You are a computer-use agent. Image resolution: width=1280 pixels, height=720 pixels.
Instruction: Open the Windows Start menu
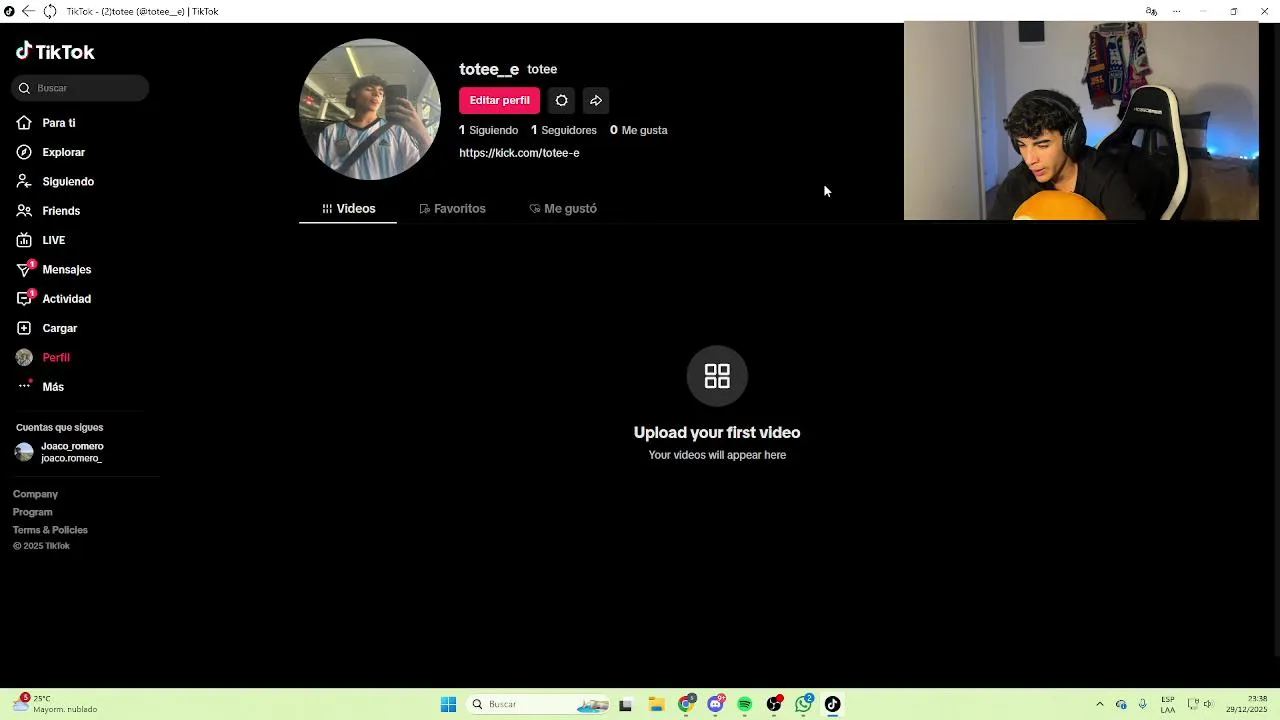coord(448,705)
